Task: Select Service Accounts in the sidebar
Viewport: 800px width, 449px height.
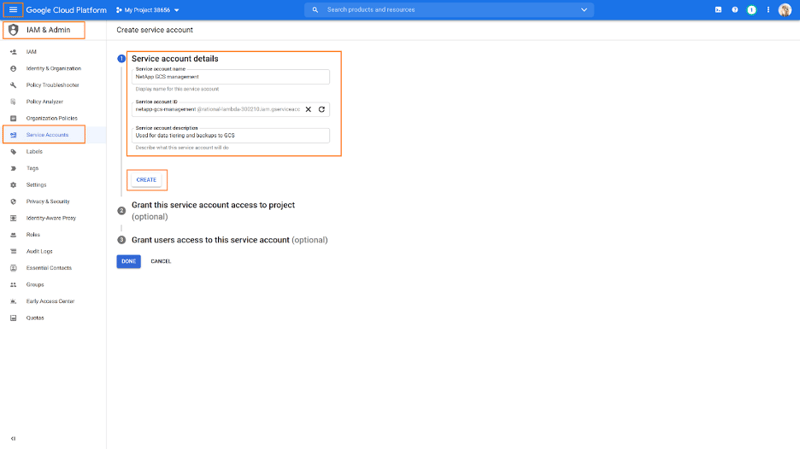Action: point(47,135)
